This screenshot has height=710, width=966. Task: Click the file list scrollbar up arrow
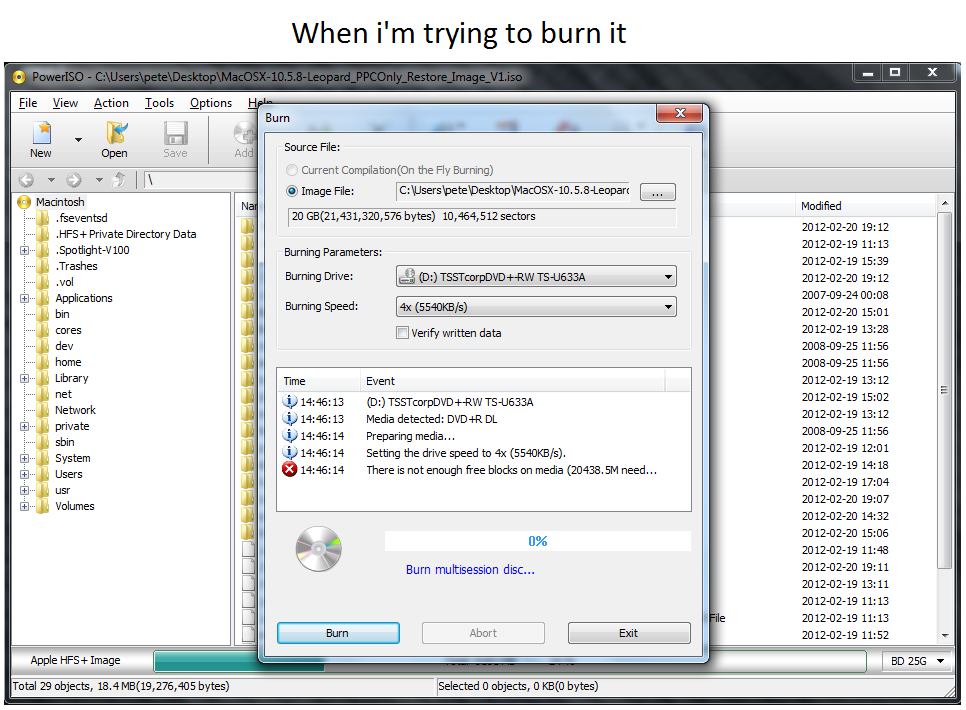coord(944,203)
